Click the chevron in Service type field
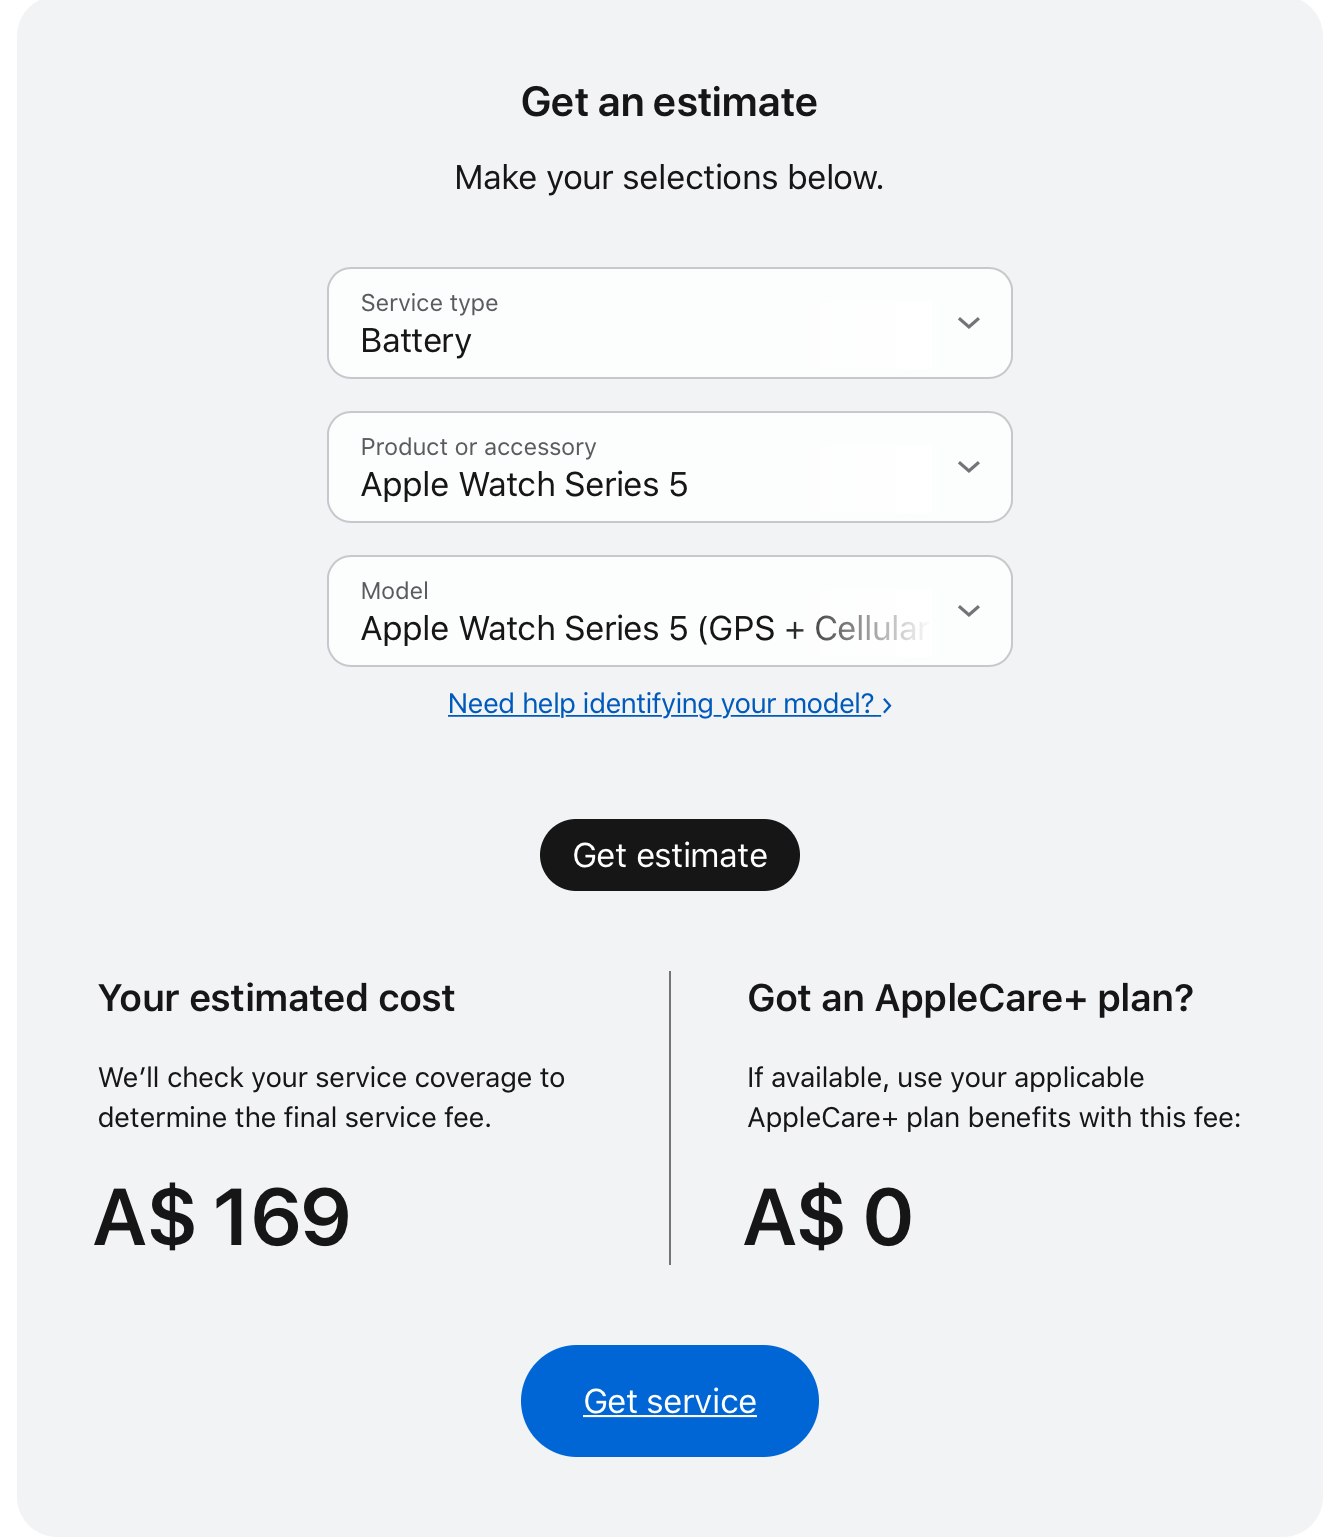 (968, 323)
